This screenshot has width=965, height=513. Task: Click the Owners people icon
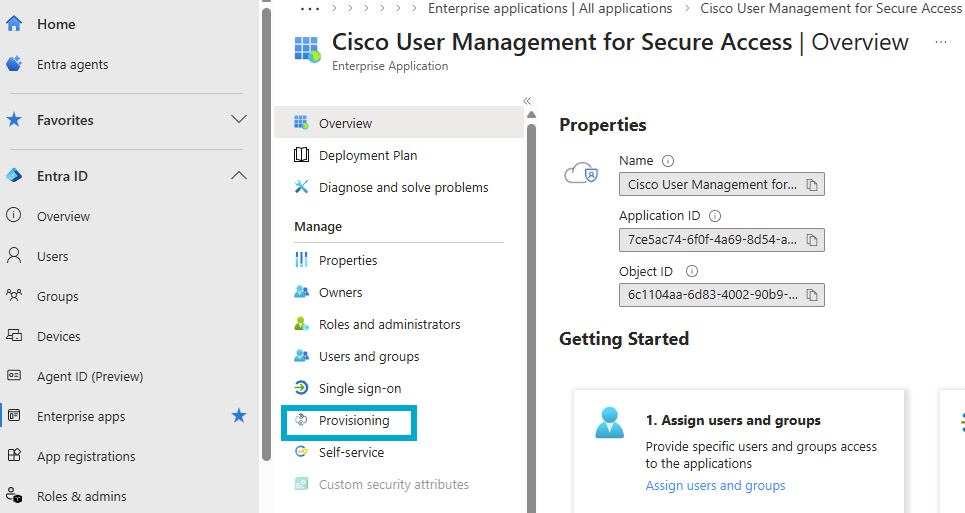click(x=302, y=292)
